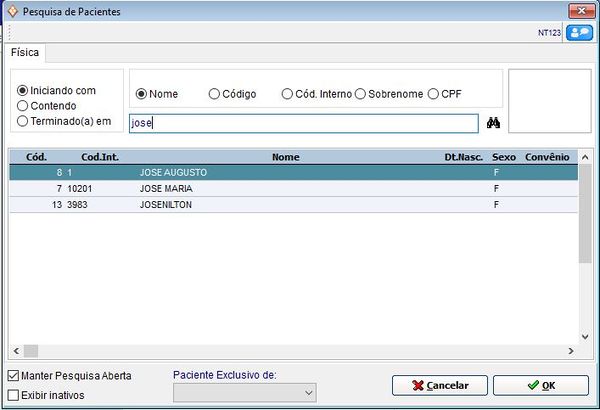The width and height of the screenshot is (600, 410).
Task: Select the Terminado(a) em radio option
Action: coord(23,121)
